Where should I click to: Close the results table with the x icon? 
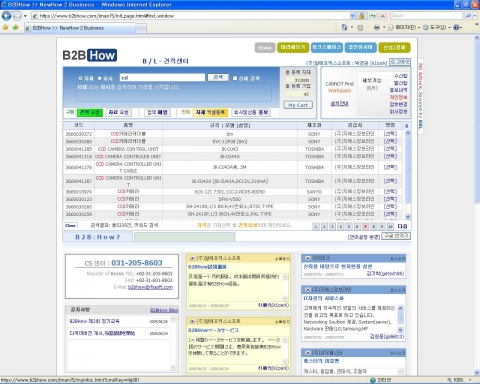coord(406,126)
